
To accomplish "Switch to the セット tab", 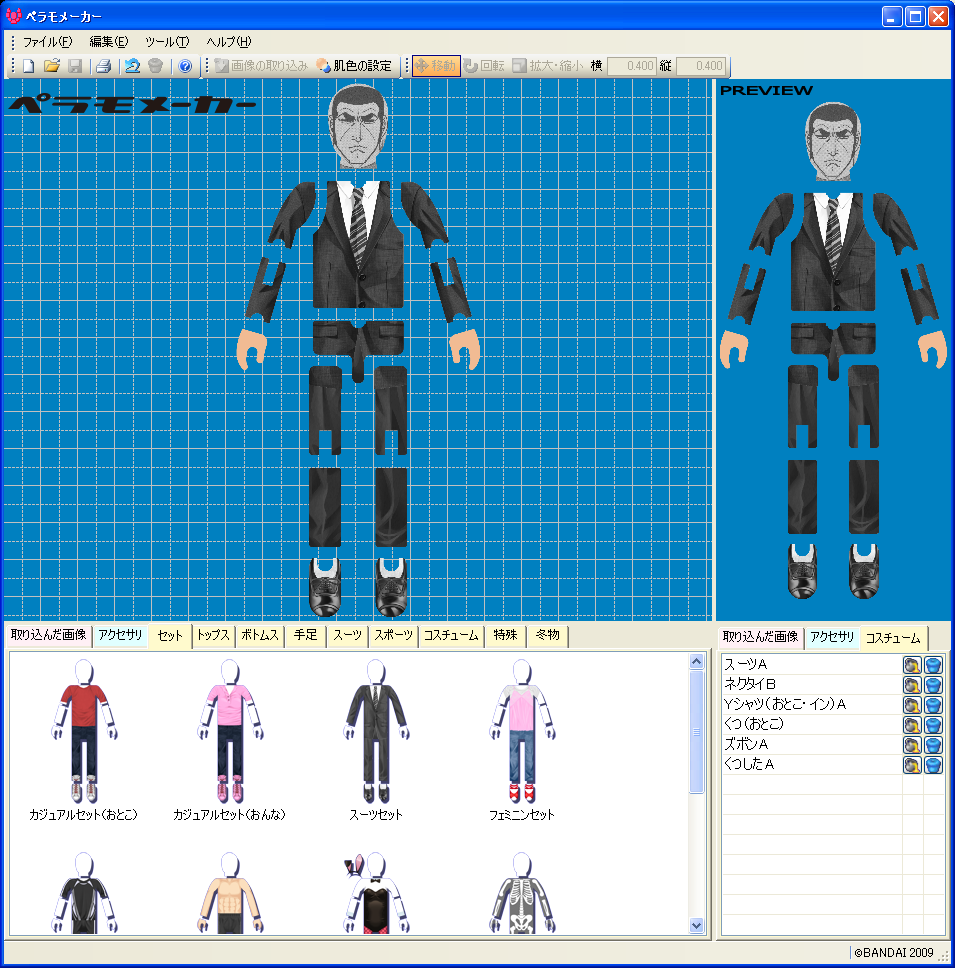I will click(x=170, y=636).
